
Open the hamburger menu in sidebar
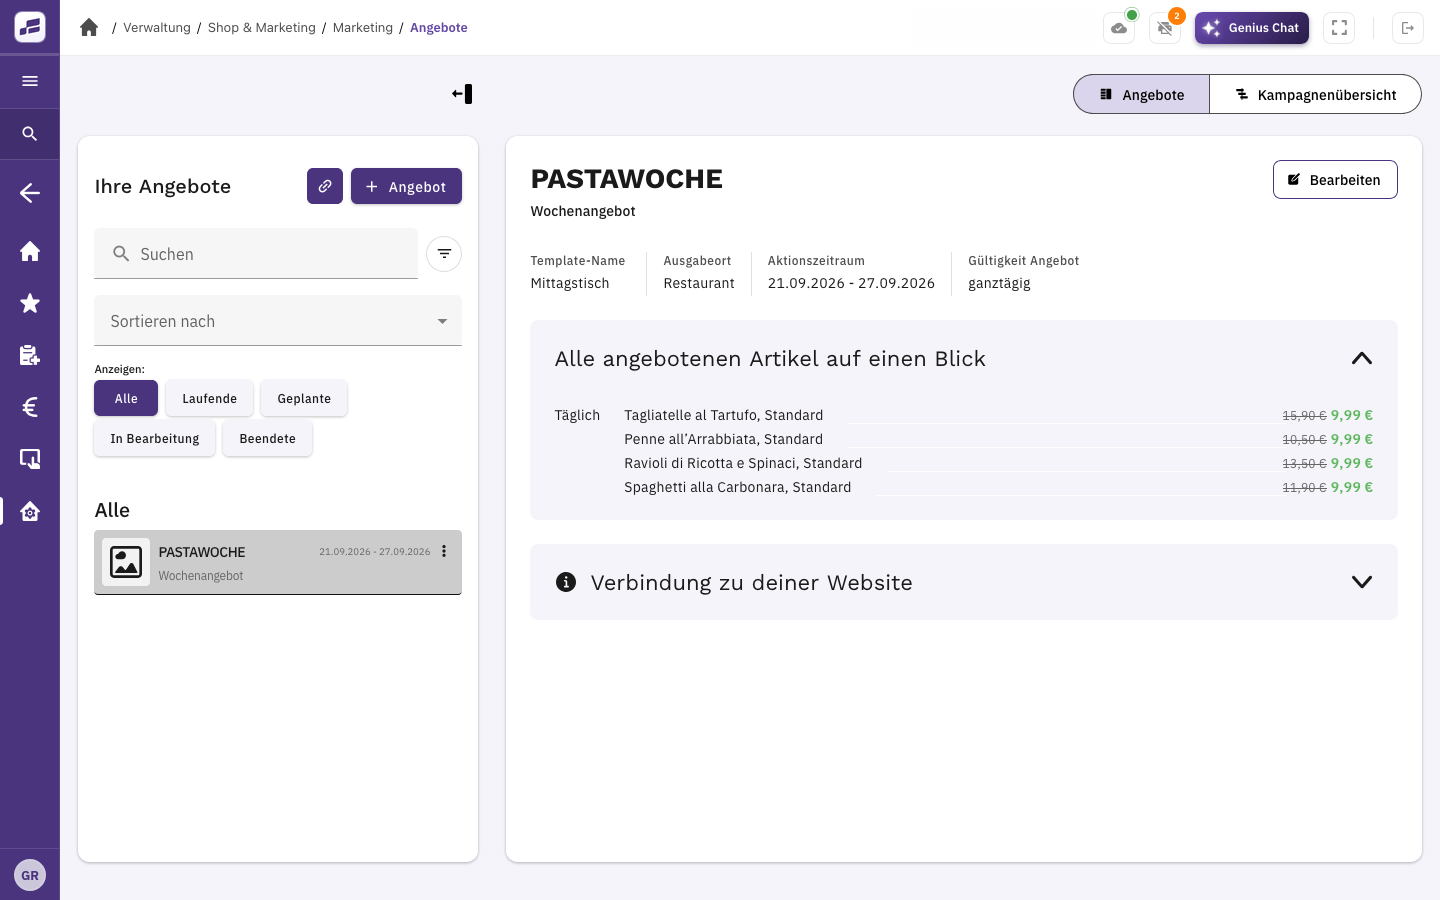click(30, 81)
